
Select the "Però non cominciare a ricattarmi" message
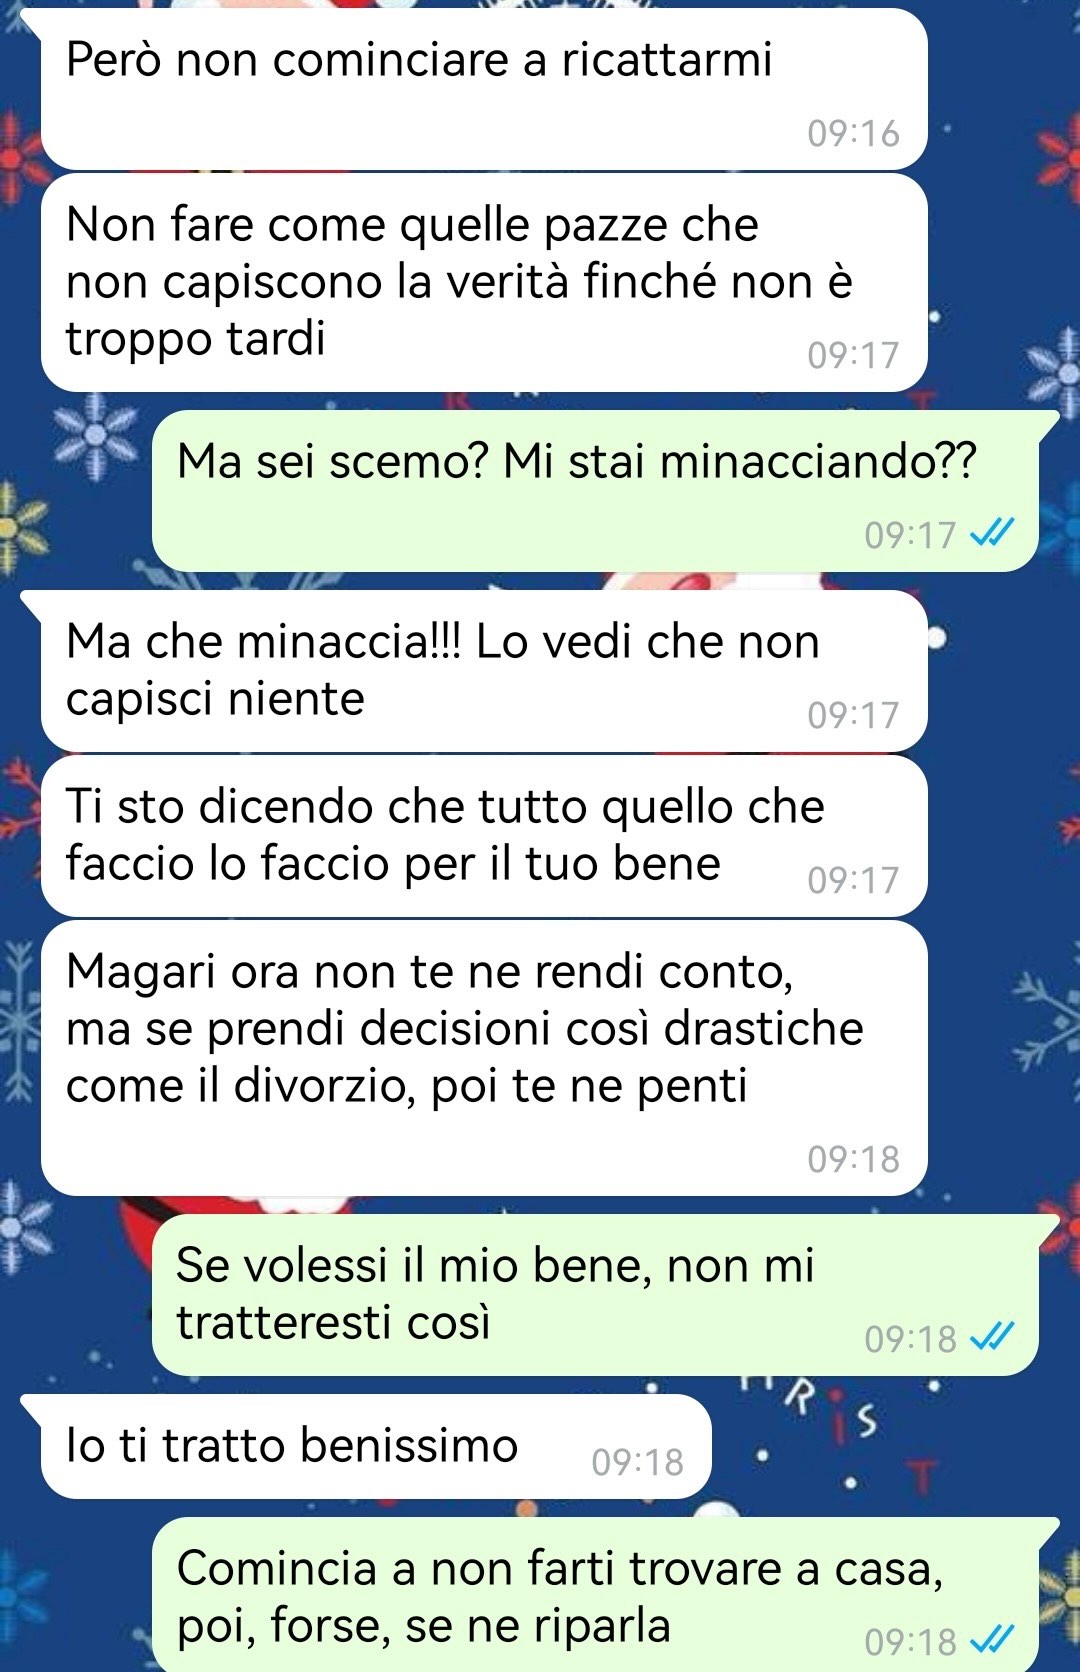click(x=484, y=90)
